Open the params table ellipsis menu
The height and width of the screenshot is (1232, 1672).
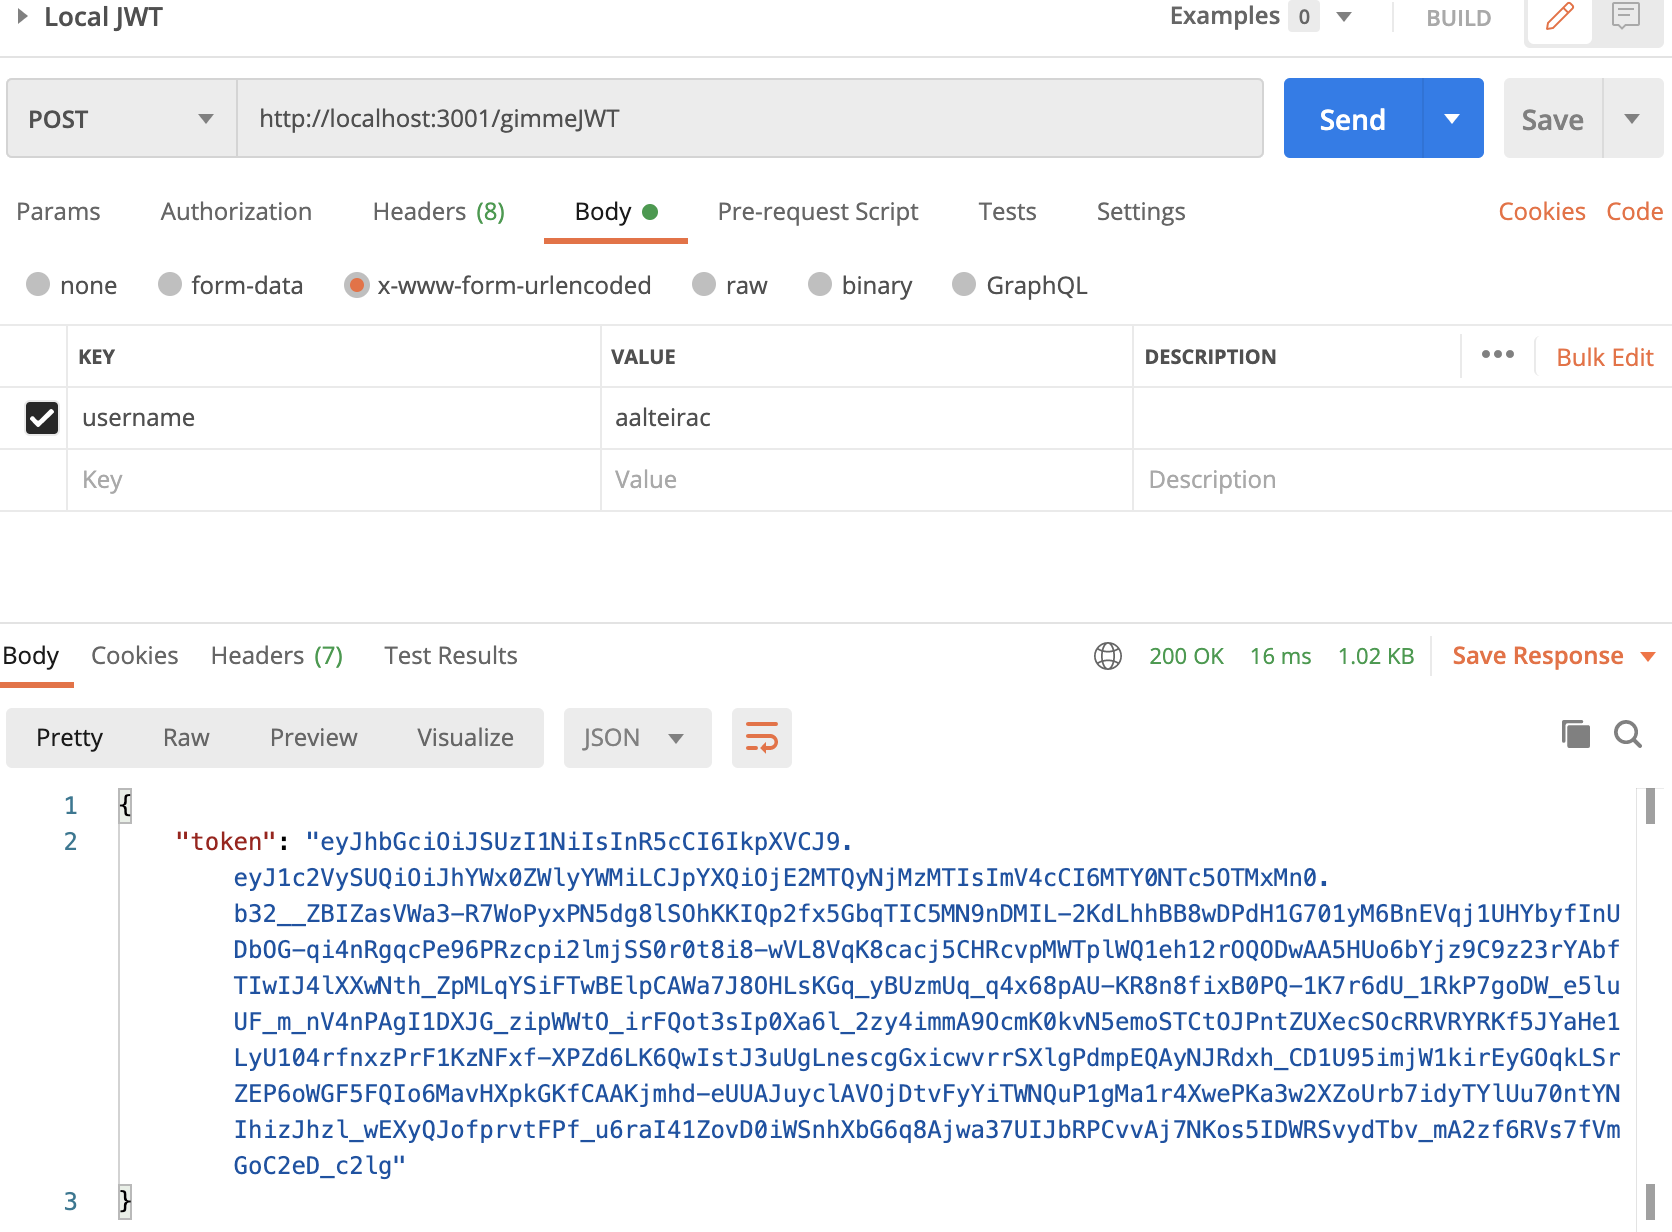pos(1497,355)
